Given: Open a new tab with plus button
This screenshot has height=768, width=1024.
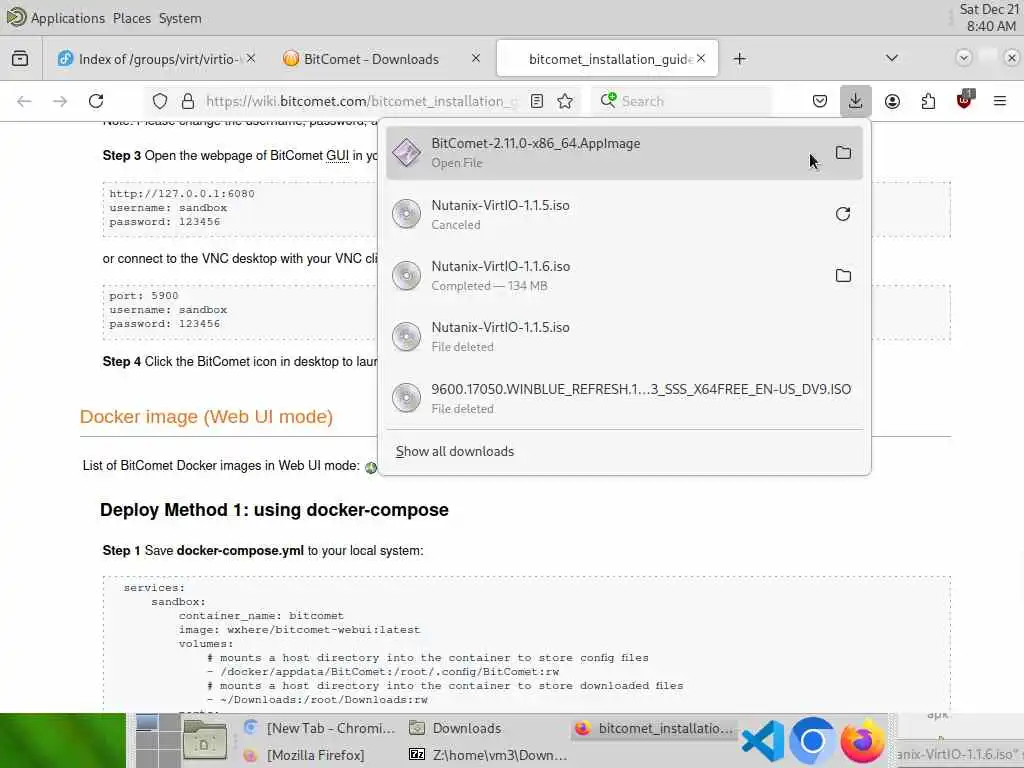Looking at the screenshot, I should 739,59.
